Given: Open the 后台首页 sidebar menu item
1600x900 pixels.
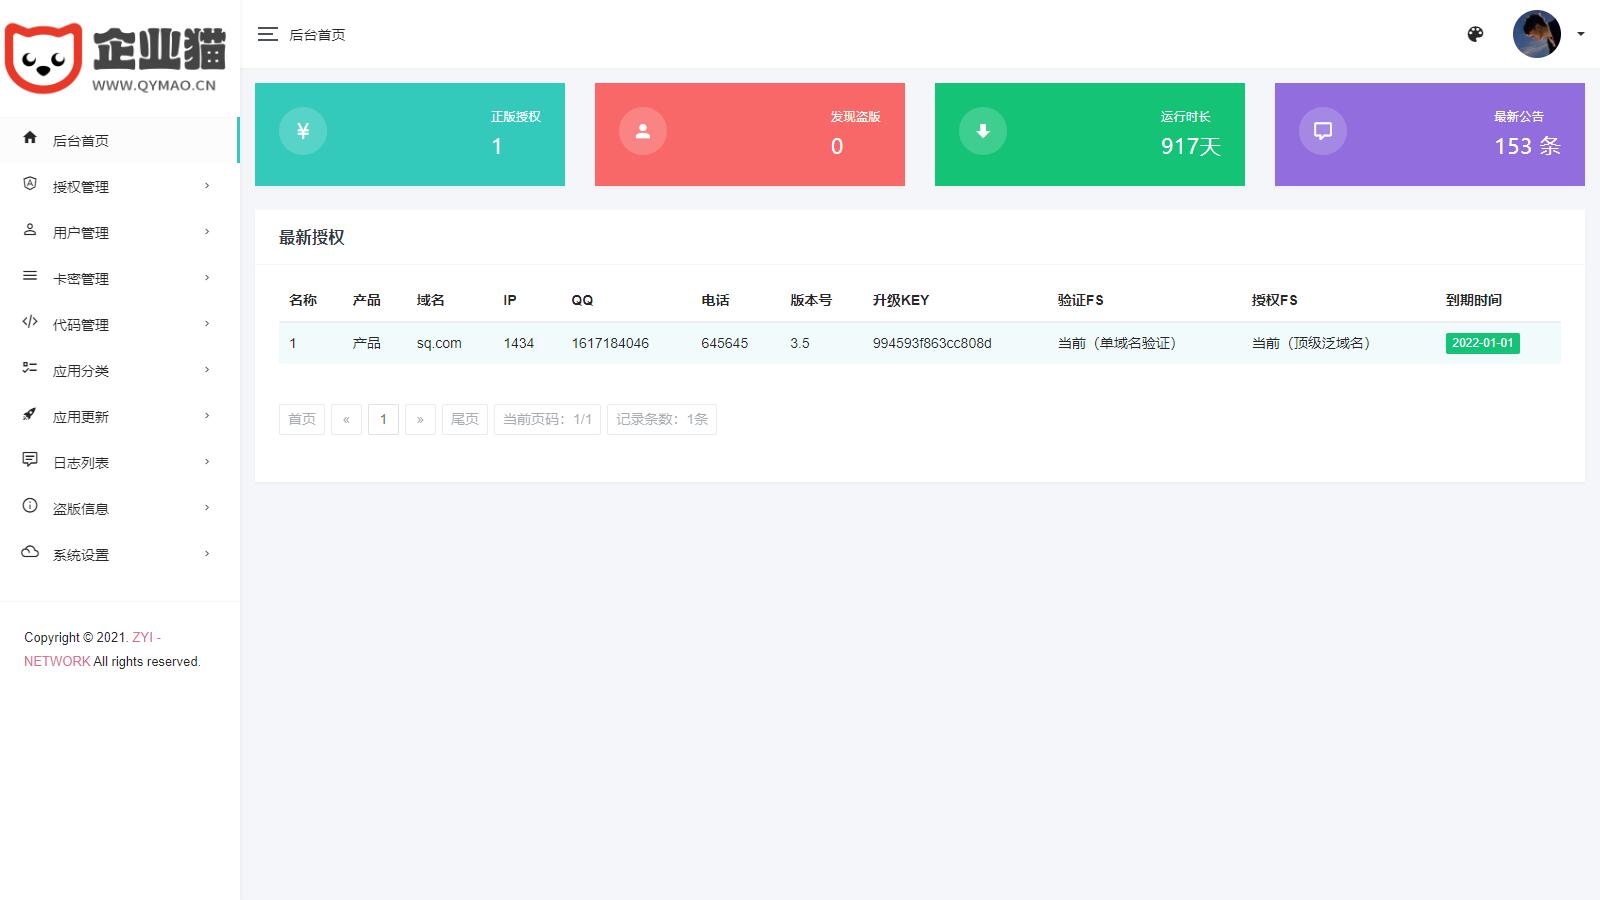Looking at the screenshot, I should (x=120, y=140).
